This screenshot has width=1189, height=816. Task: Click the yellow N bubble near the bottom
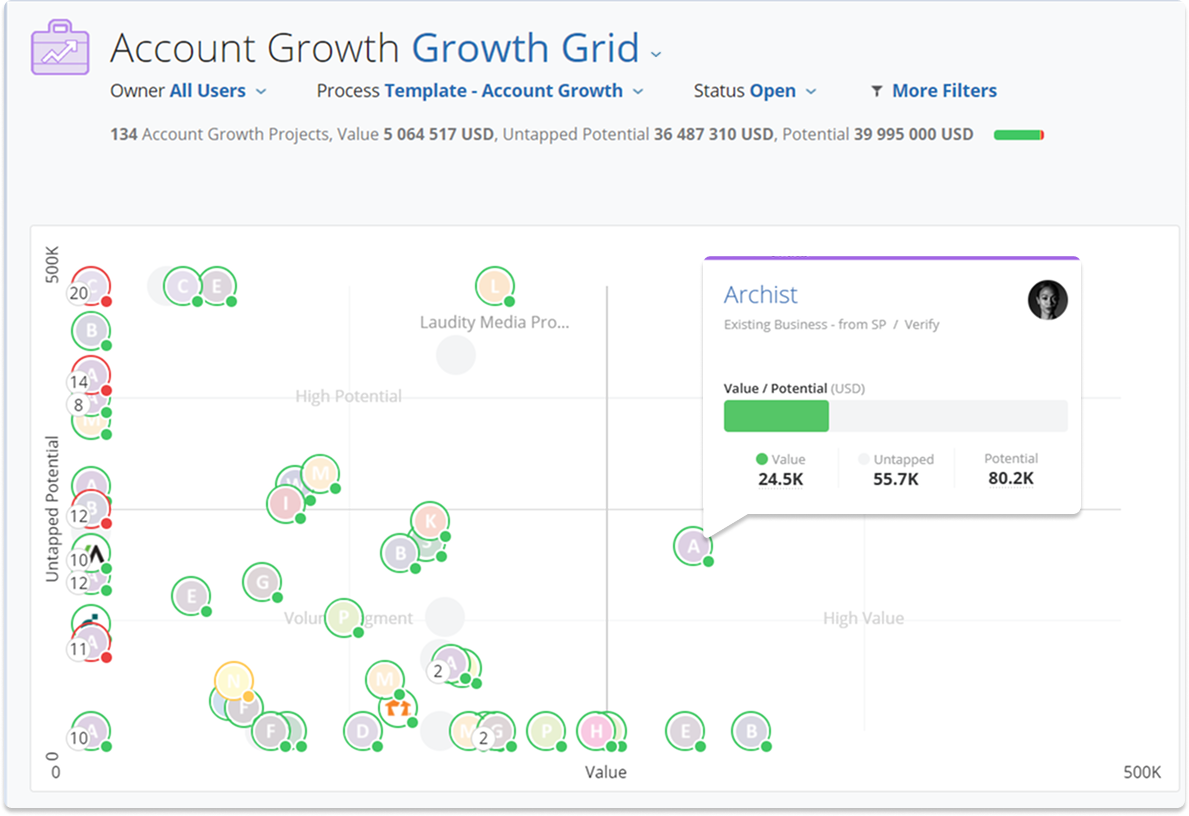tap(235, 682)
